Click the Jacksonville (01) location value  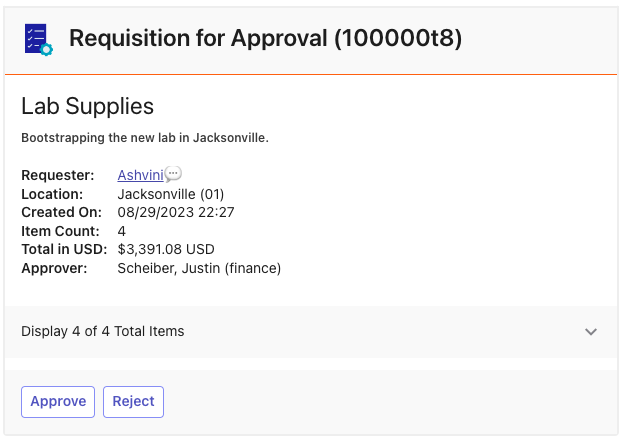[171, 194]
